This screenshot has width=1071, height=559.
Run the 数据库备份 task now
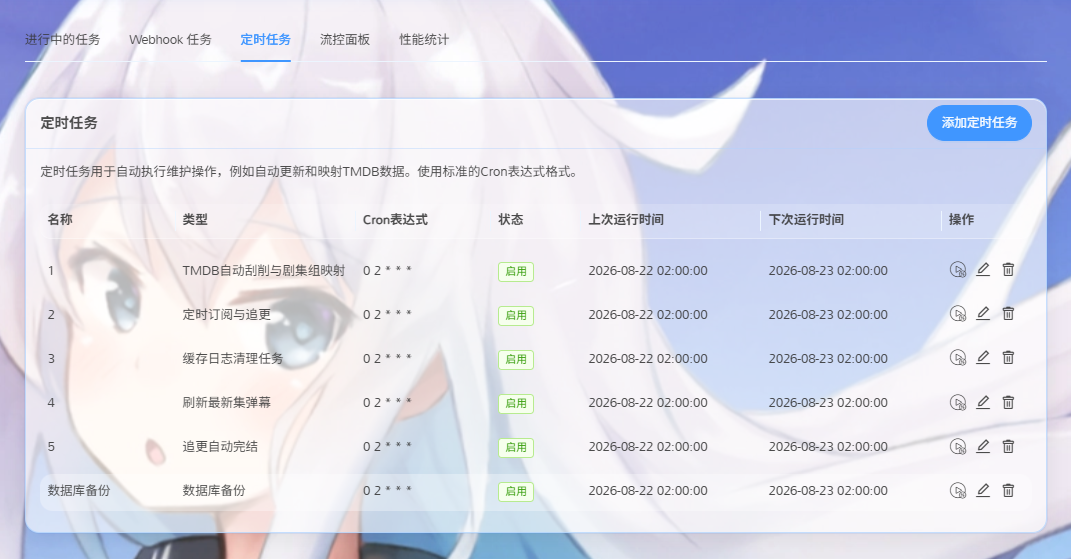pos(958,490)
